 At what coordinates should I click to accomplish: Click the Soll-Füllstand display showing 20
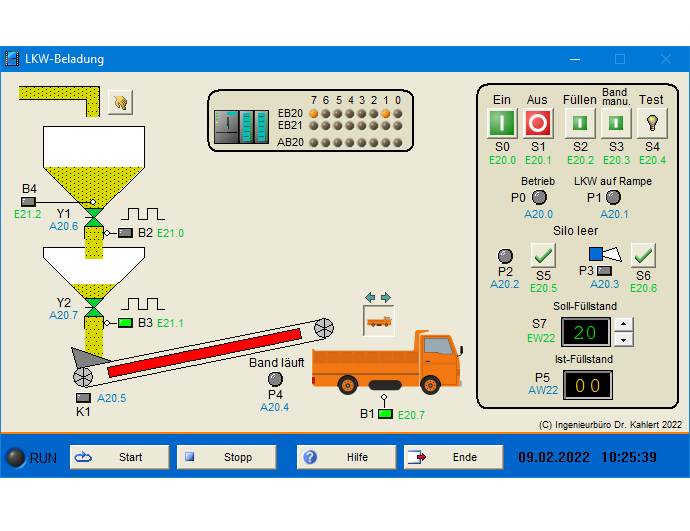point(585,332)
